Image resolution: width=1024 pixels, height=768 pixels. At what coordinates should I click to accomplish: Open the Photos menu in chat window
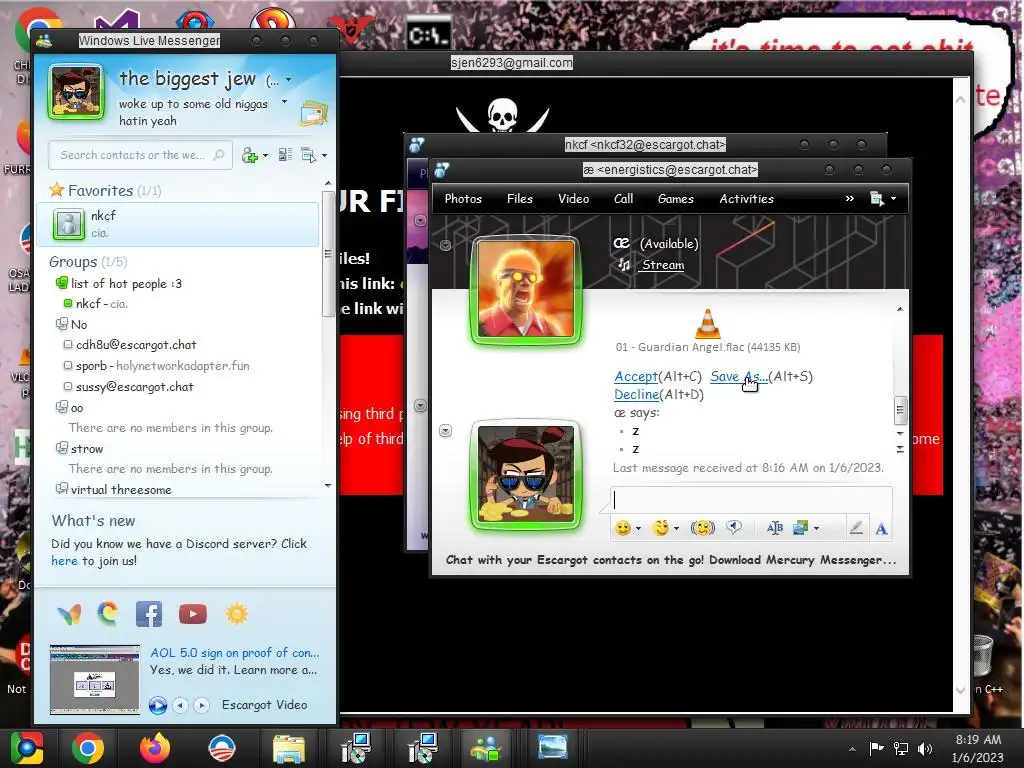[x=463, y=199]
